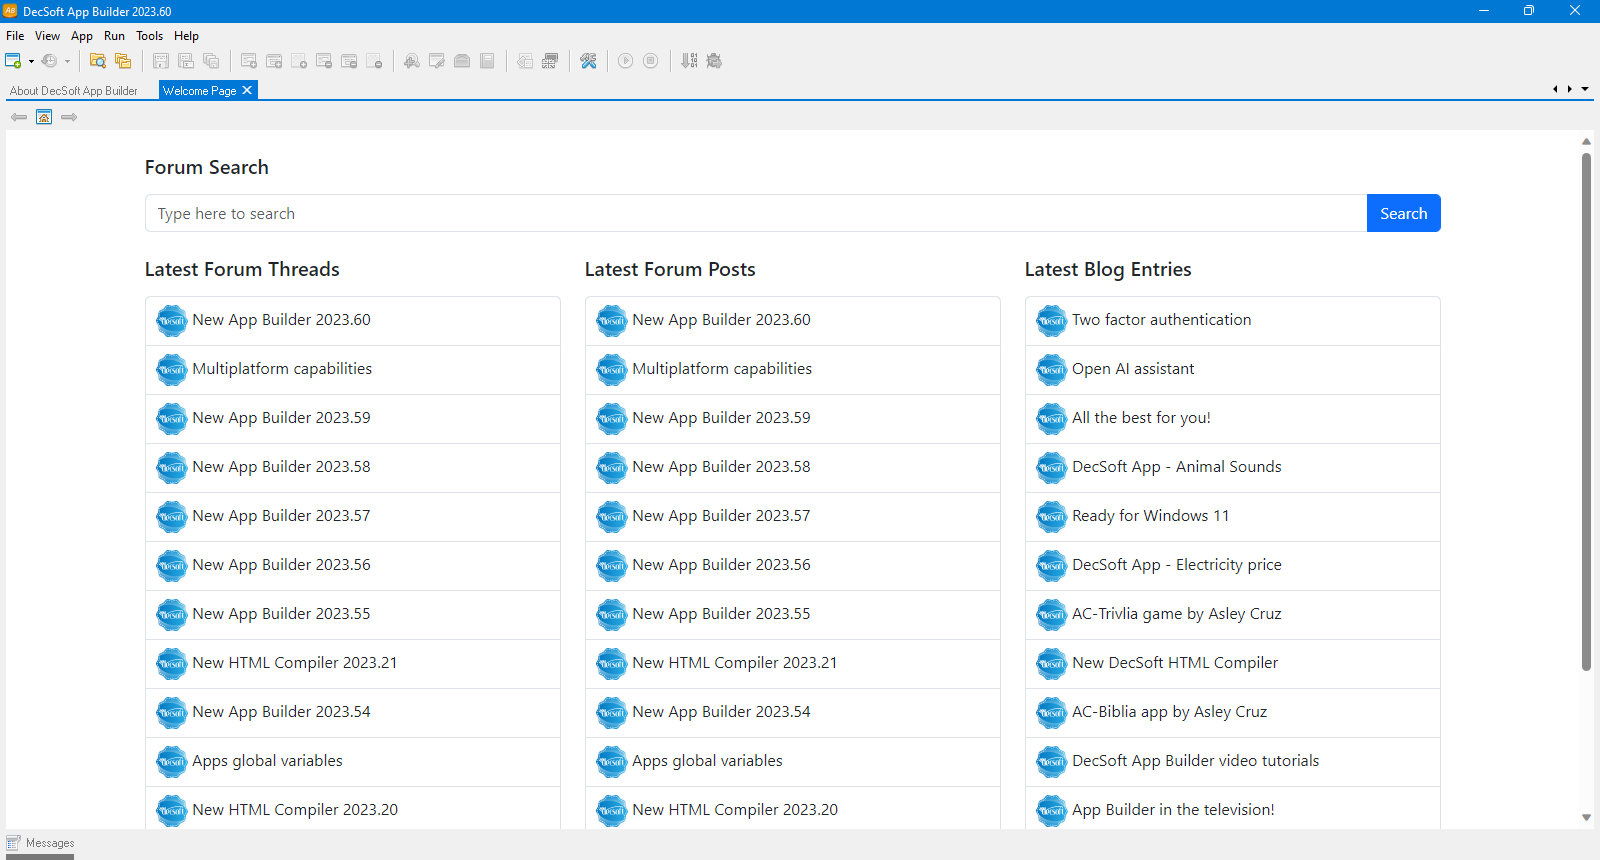Close the Welcome Page tab
Viewport: 1600px width, 860px height.
pos(247,90)
